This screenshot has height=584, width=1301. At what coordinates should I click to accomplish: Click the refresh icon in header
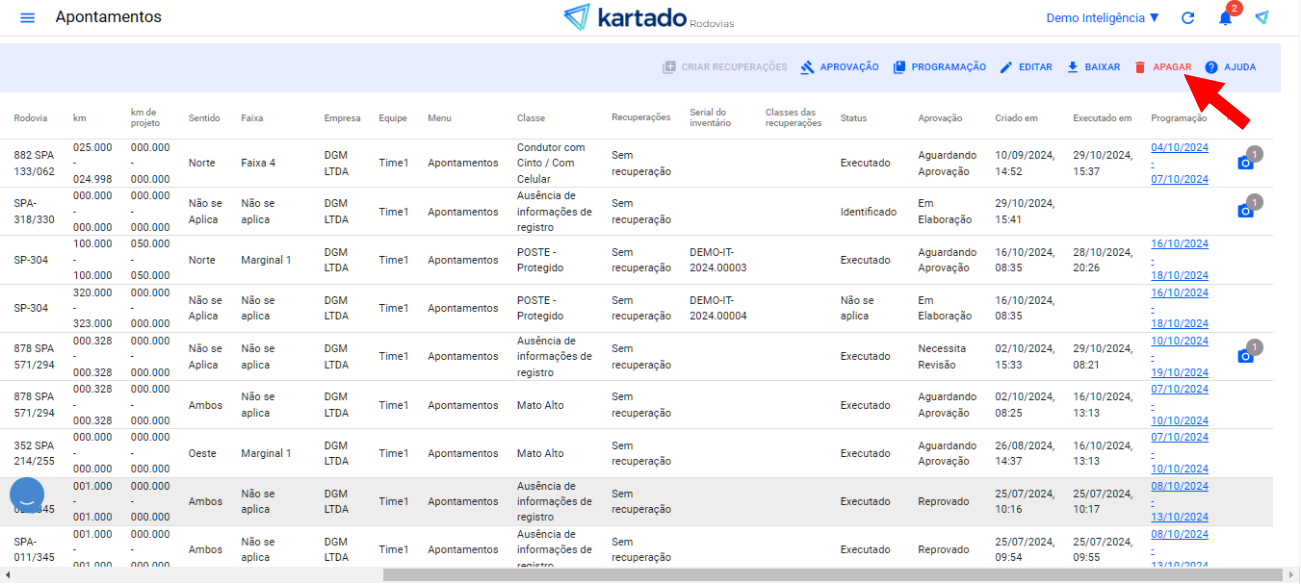[1188, 18]
